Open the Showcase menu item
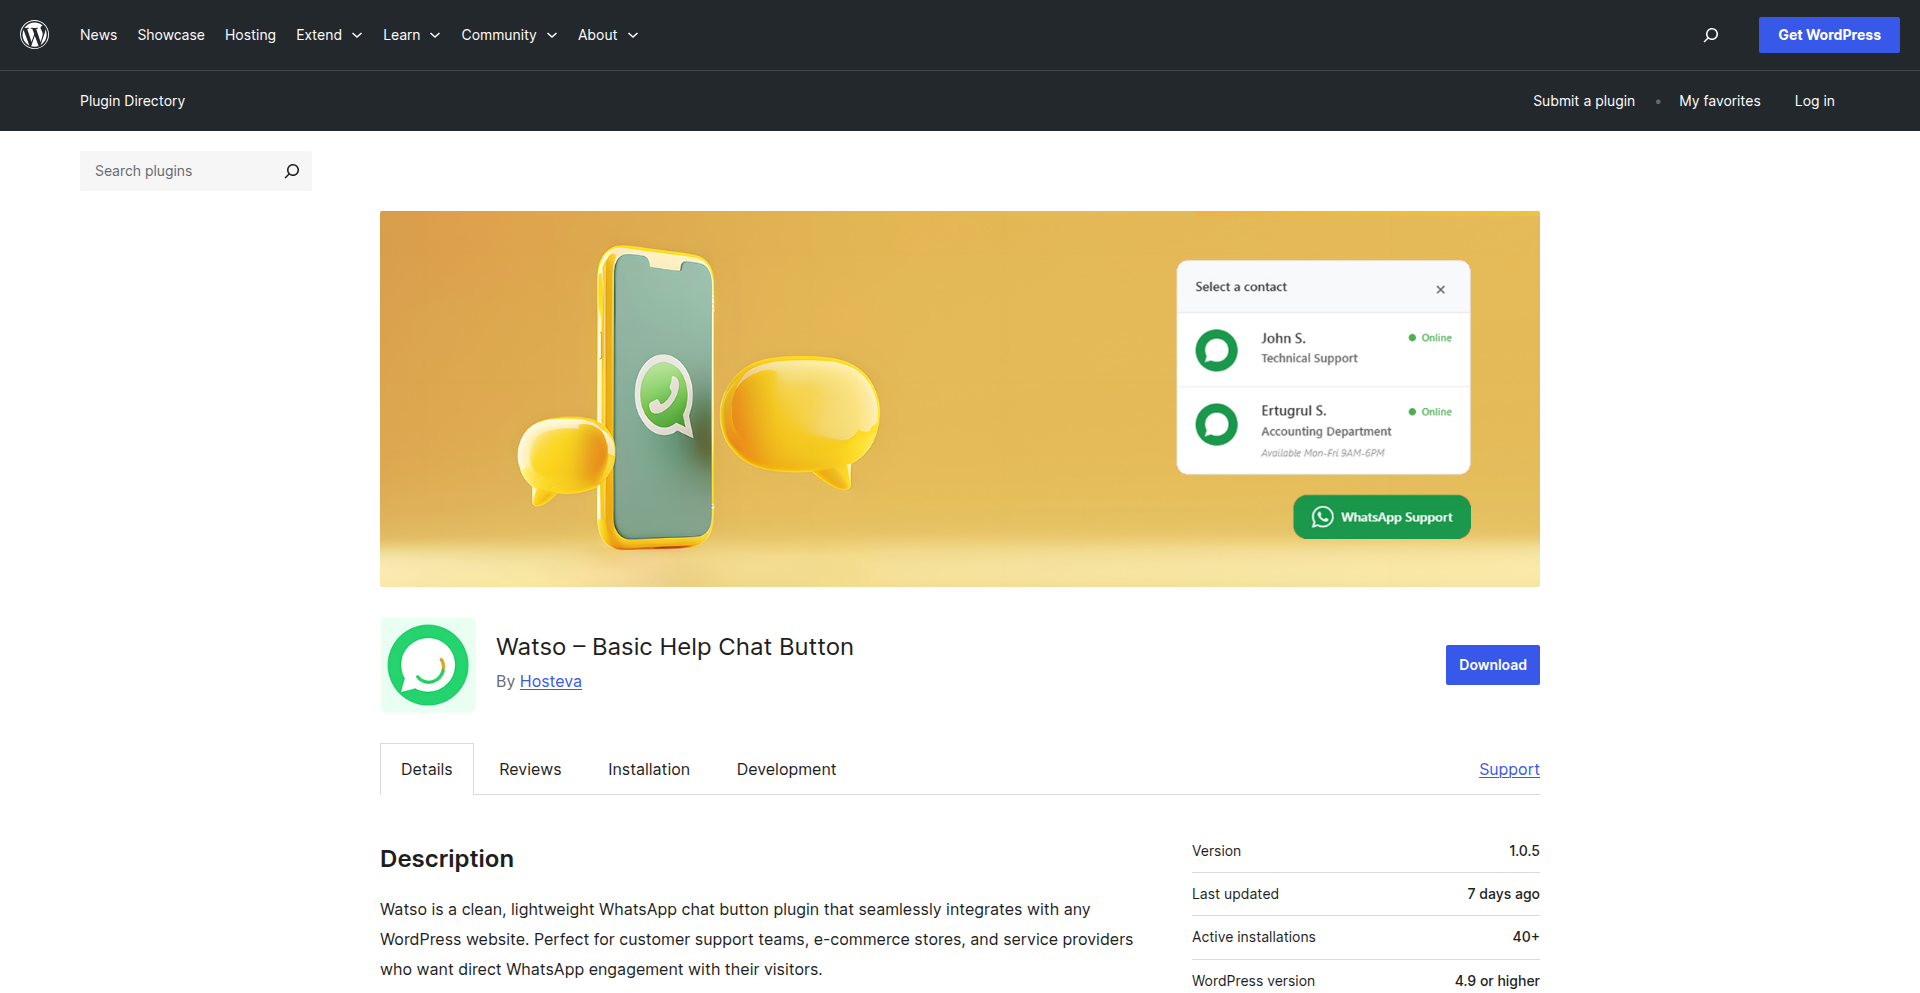This screenshot has height=993, width=1920. click(x=171, y=35)
